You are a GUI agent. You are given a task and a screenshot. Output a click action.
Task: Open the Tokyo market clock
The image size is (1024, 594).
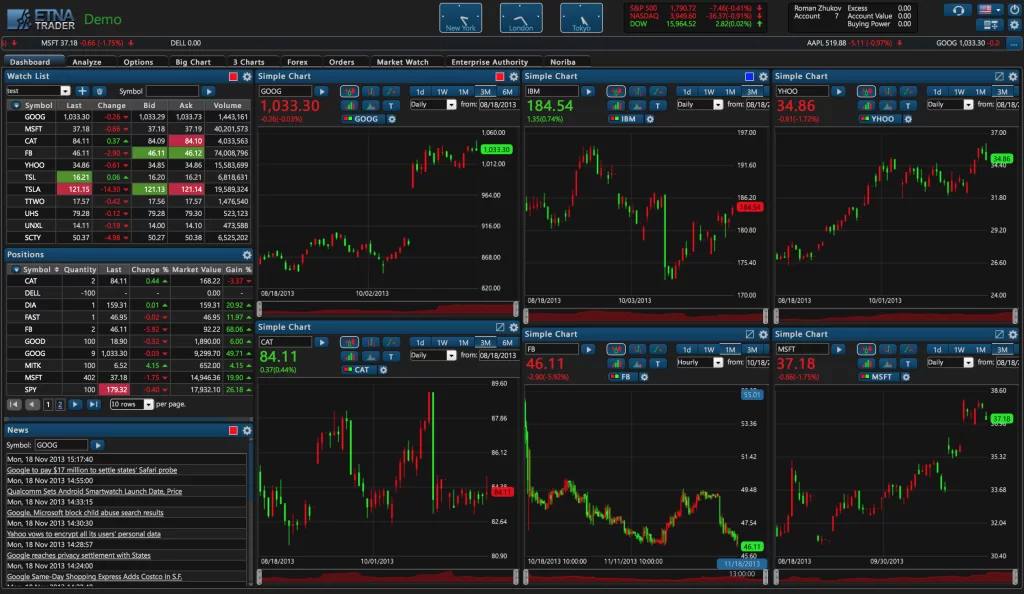coord(581,18)
